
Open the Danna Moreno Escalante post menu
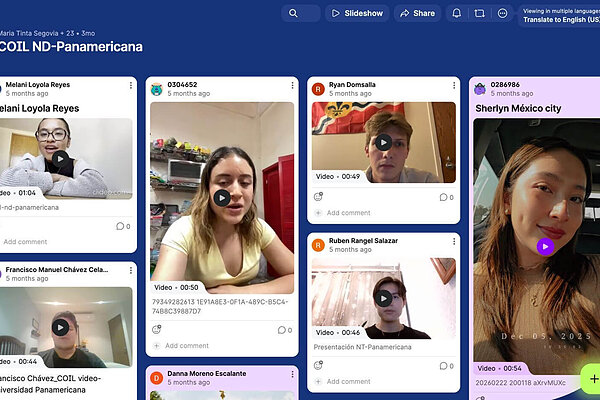pos(292,374)
